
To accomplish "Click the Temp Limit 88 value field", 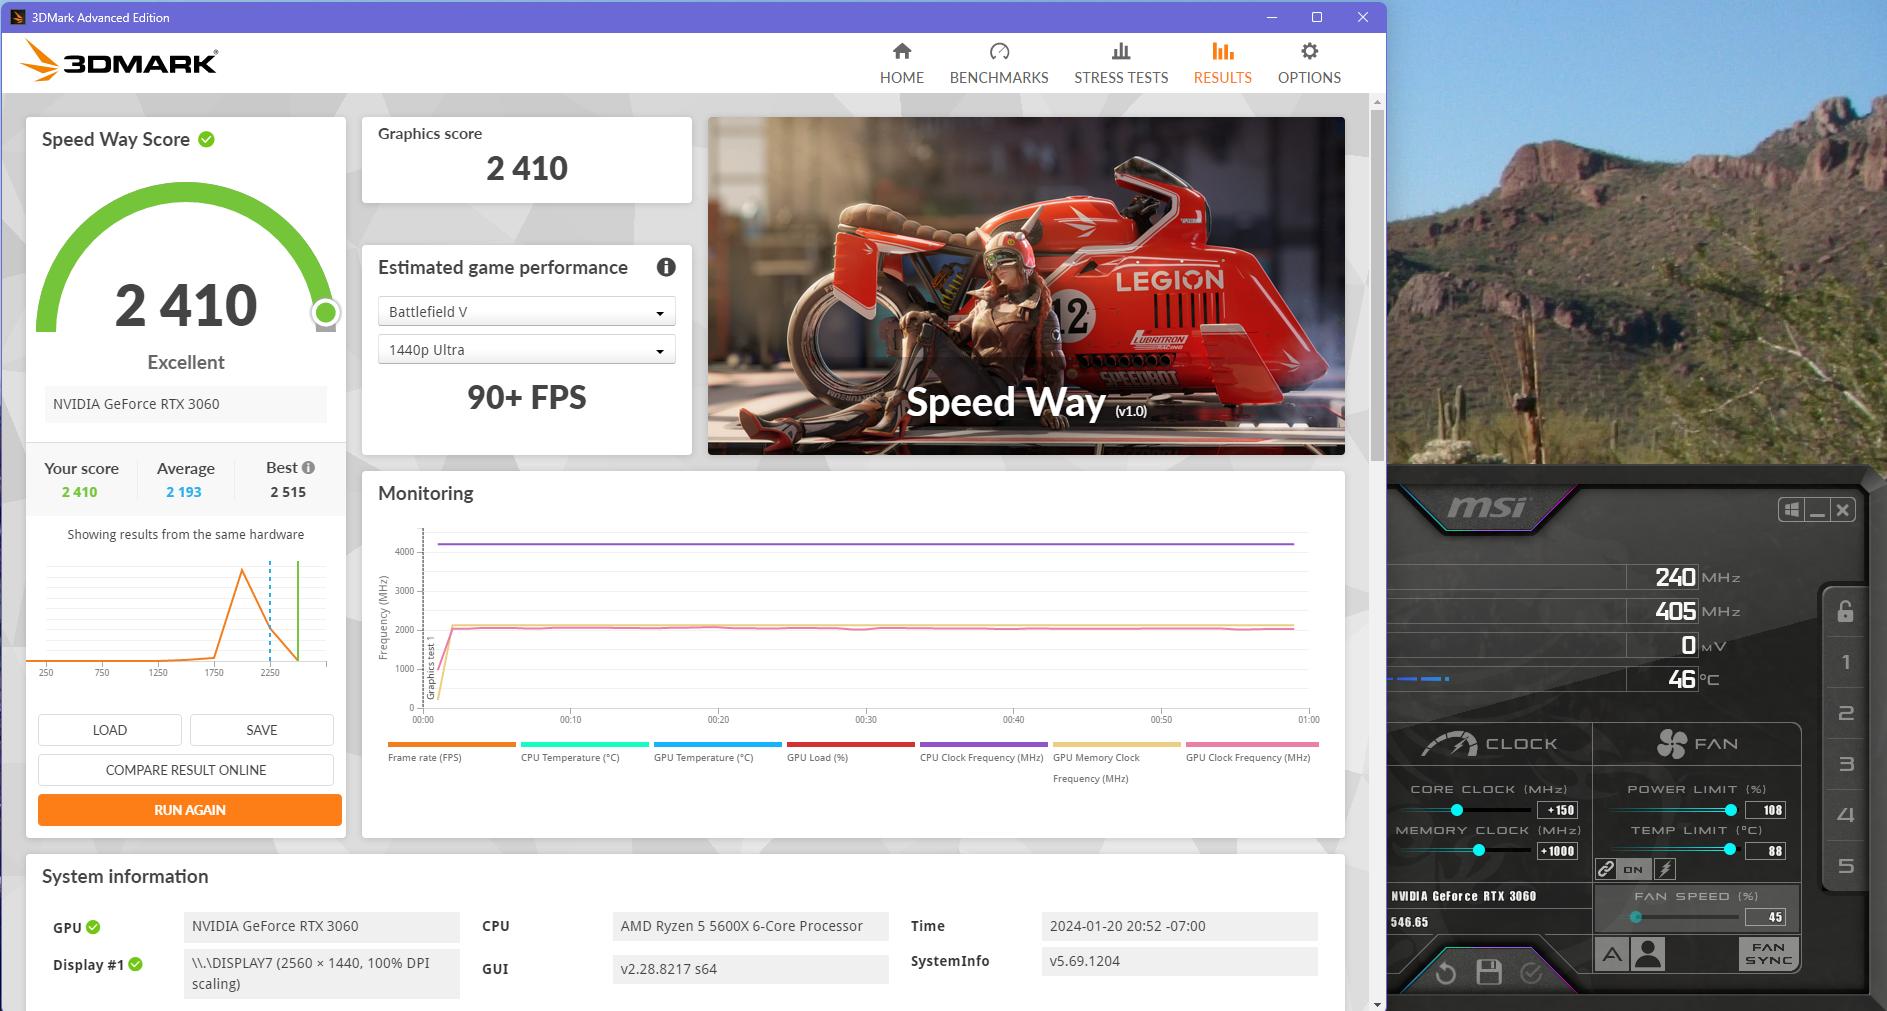I will [1766, 851].
